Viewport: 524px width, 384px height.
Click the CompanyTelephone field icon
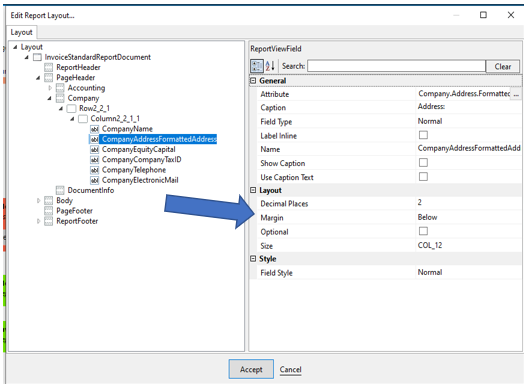(x=95, y=170)
